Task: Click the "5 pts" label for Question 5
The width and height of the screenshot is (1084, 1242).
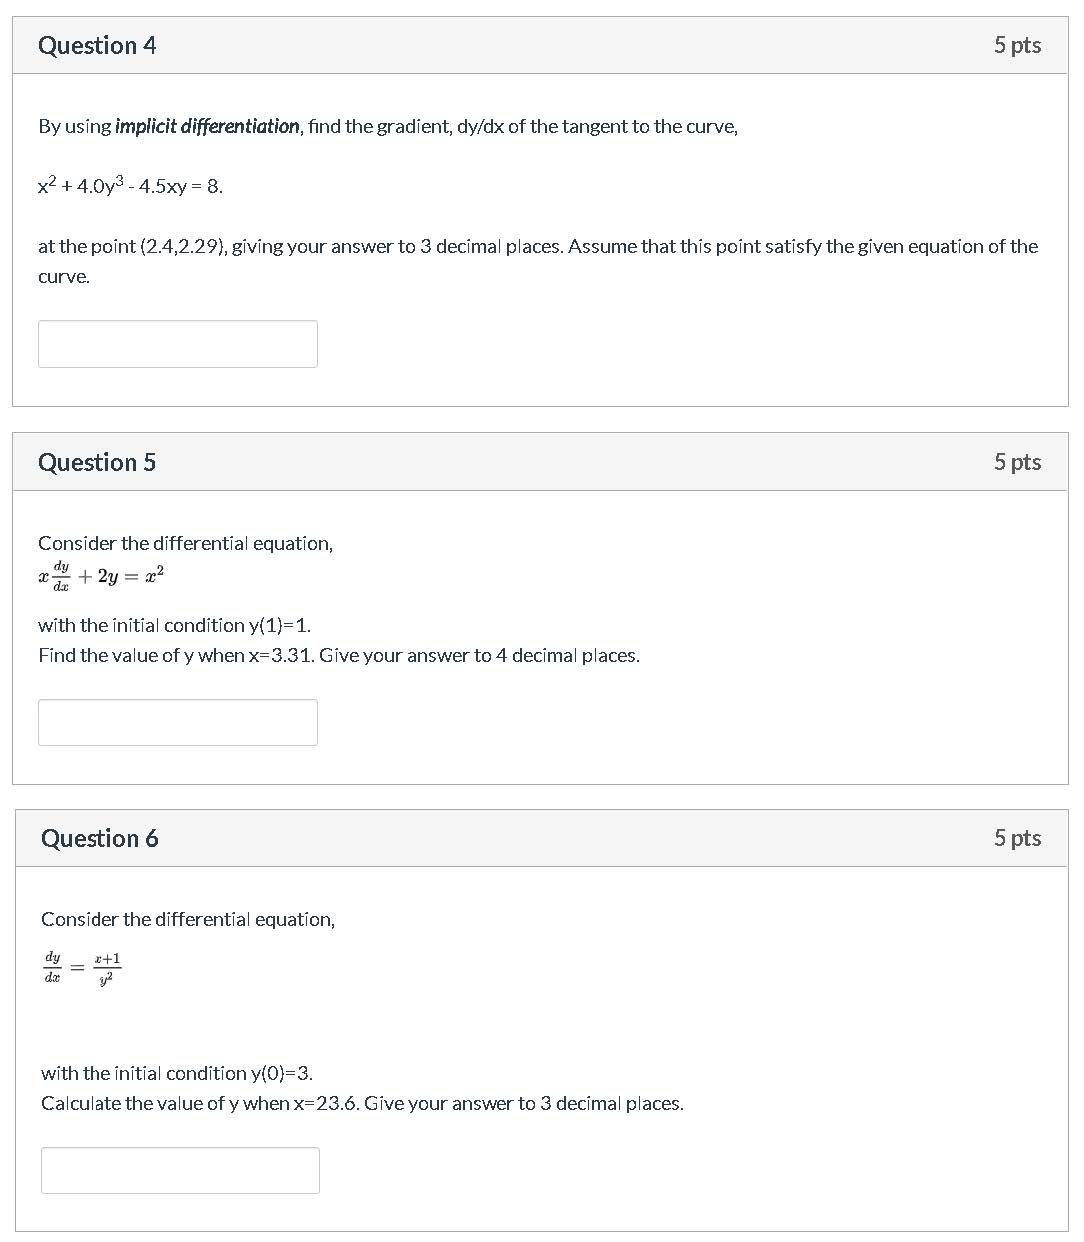Action: coord(1017,462)
